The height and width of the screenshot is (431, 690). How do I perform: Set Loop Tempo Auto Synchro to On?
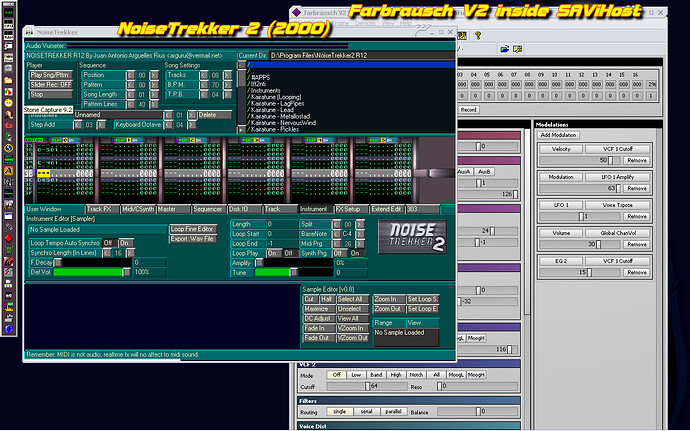point(125,243)
